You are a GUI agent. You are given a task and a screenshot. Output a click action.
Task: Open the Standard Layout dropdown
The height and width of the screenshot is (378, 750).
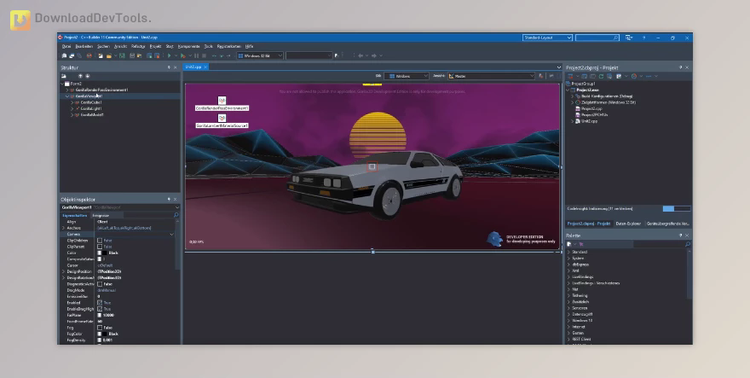point(547,37)
